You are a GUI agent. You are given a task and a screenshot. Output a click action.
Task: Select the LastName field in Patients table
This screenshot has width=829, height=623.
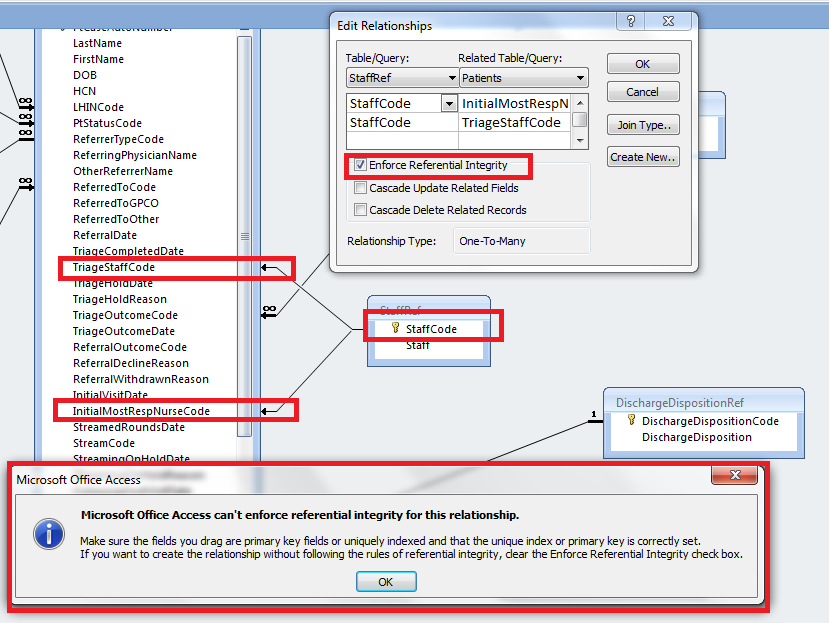[x=97, y=43]
